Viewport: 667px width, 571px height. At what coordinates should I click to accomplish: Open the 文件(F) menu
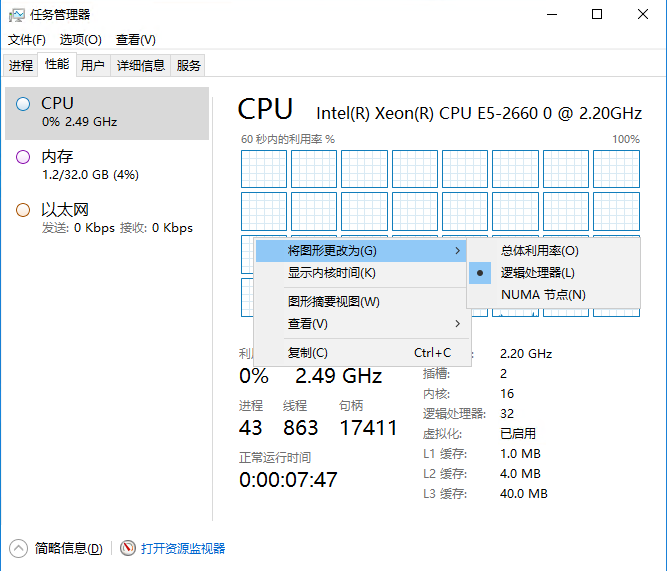point(26,40)
